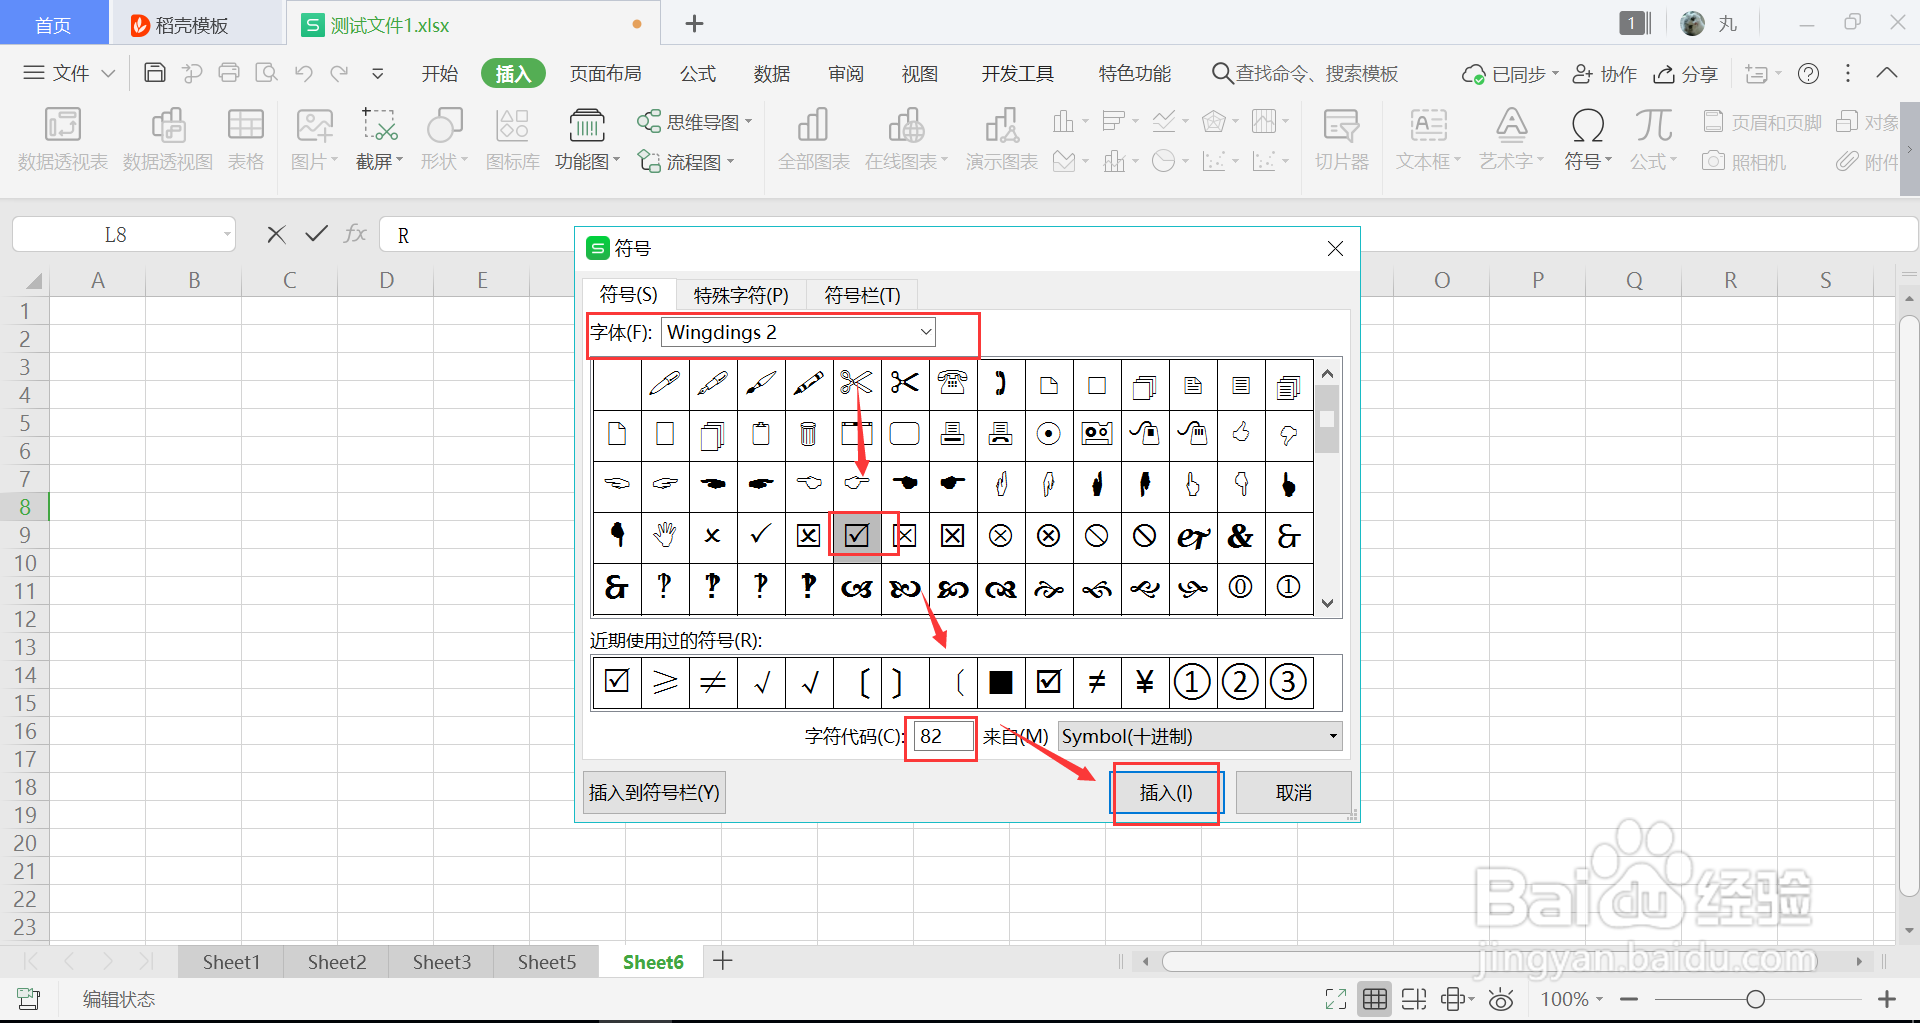Click the 查找命令 search box magnifier

tap(1222, 73)
